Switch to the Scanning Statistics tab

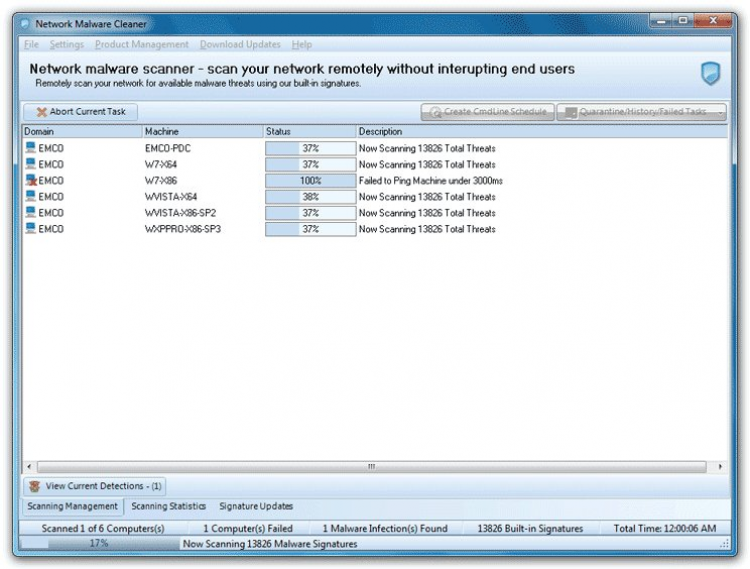click(x=168, y=506)
